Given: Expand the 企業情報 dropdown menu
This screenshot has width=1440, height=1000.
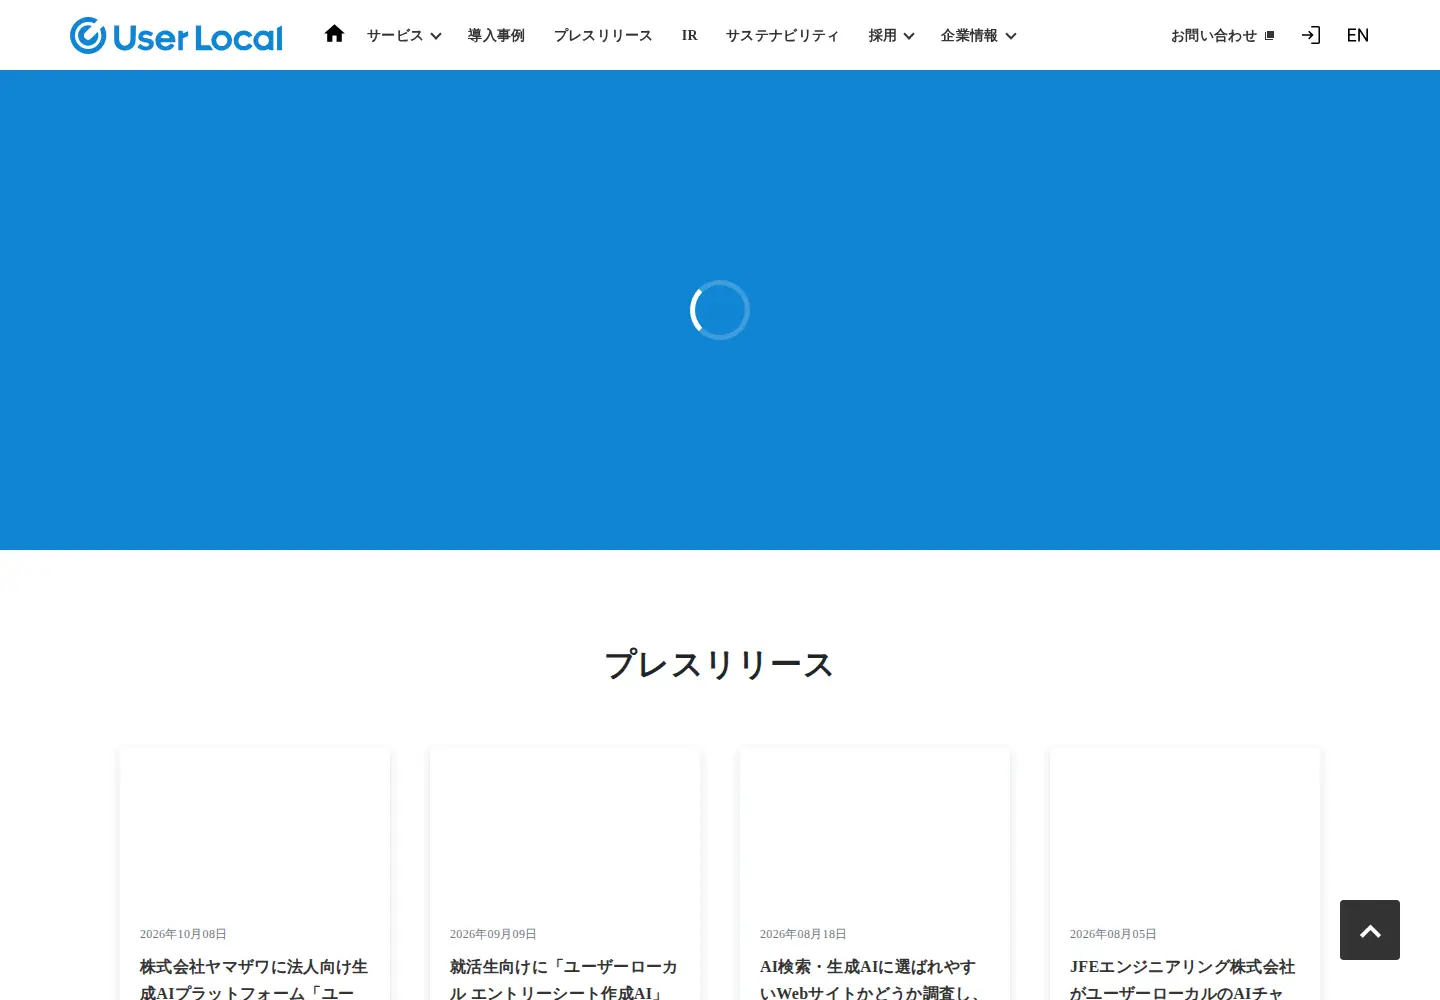Looking at the screenshot, I should coord(978,35).
